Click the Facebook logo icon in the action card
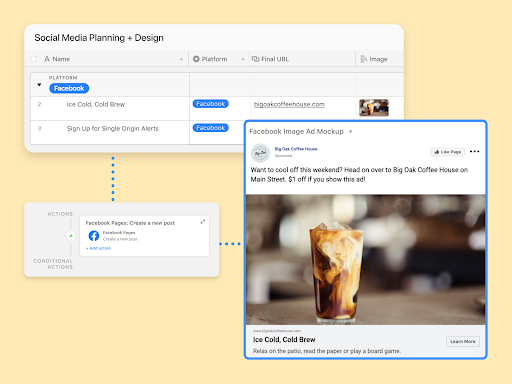 pos(94,236)
